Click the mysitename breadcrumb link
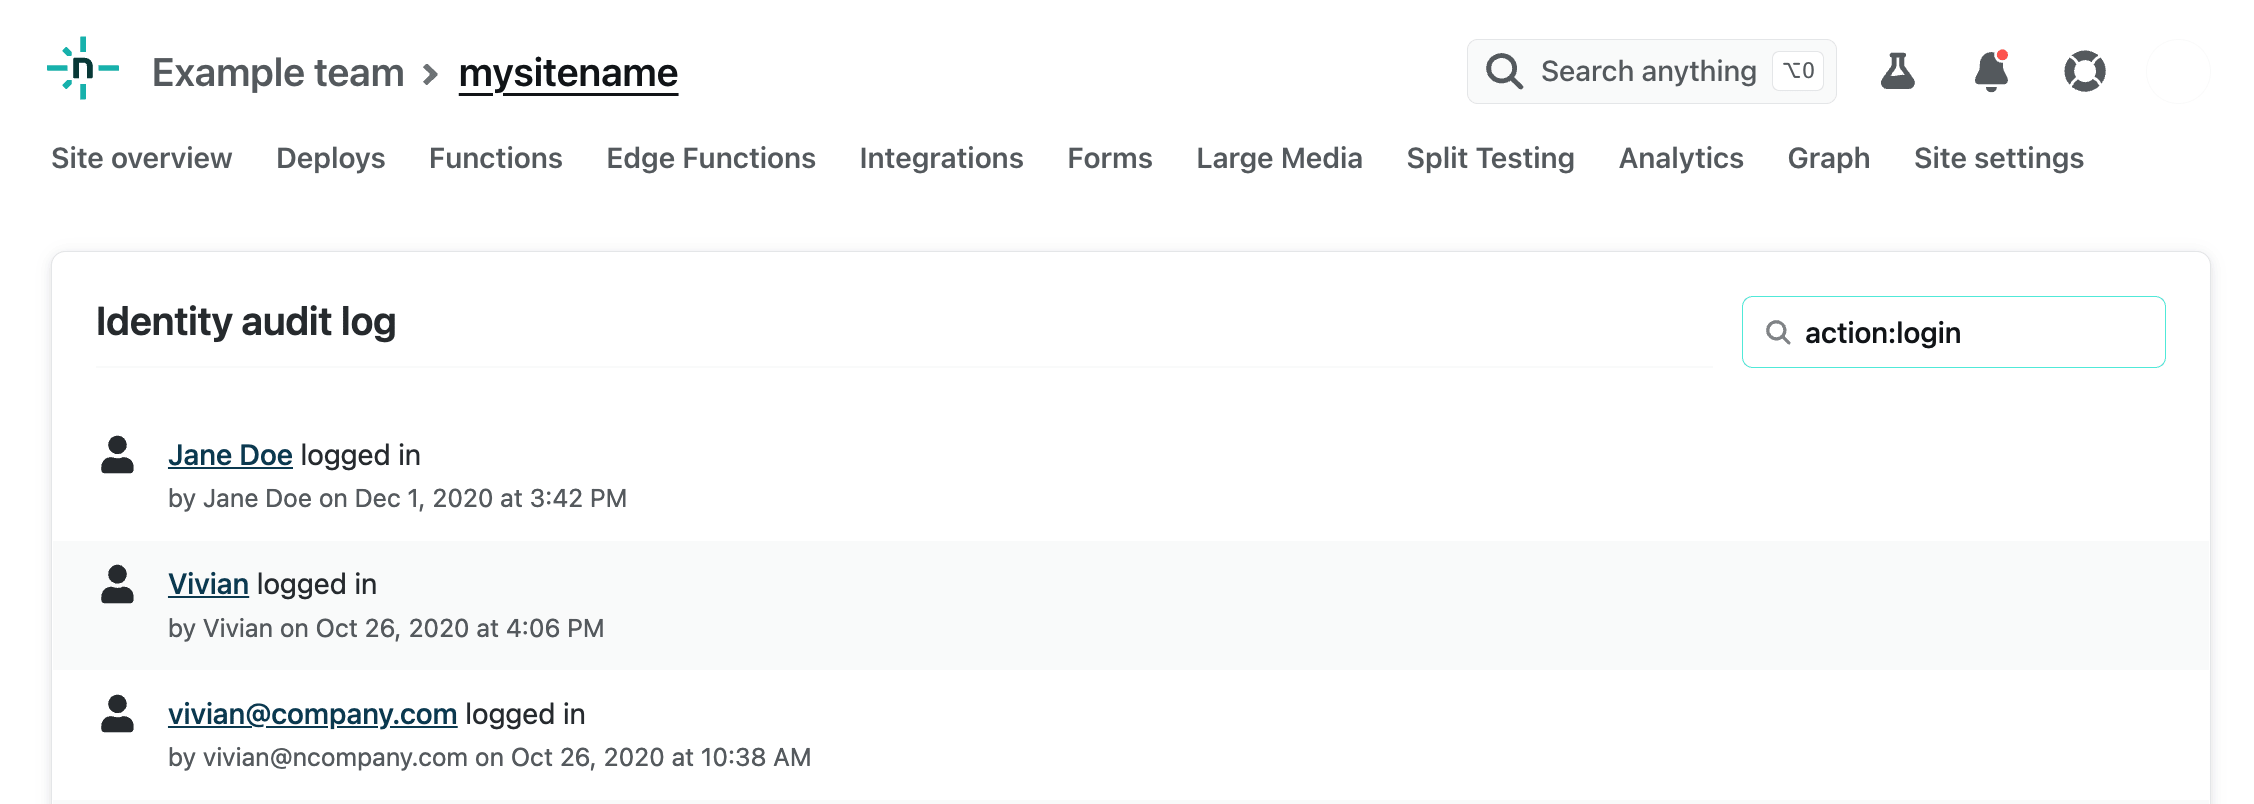Viewport: 2254px width, 804px height. pos(568,73)
